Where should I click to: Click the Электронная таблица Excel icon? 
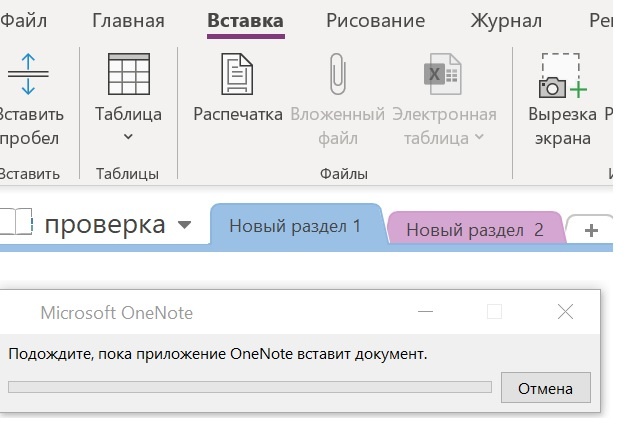click(x=442, y=74)
